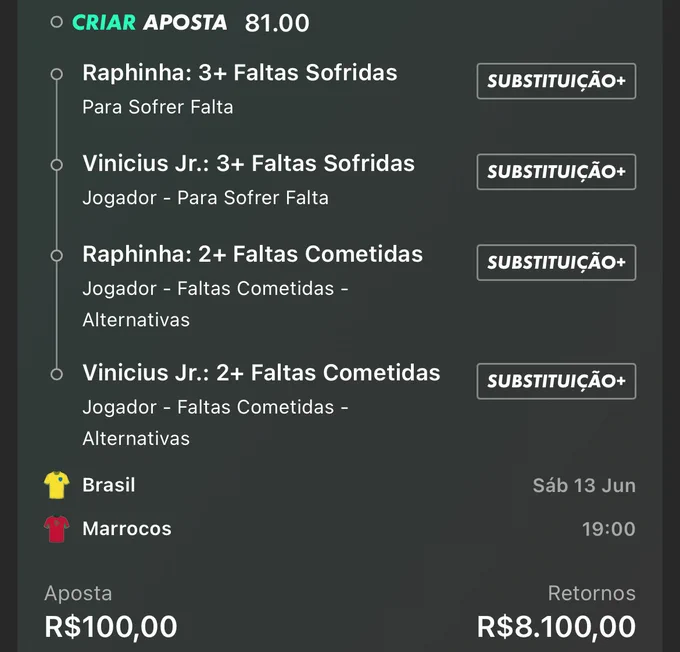The height and width of the screenshot is (652, 680).
Task: Tap Substituição+ for Vinicius Jr. 3+ Faltas Sofridas
Action: (556, 172)
